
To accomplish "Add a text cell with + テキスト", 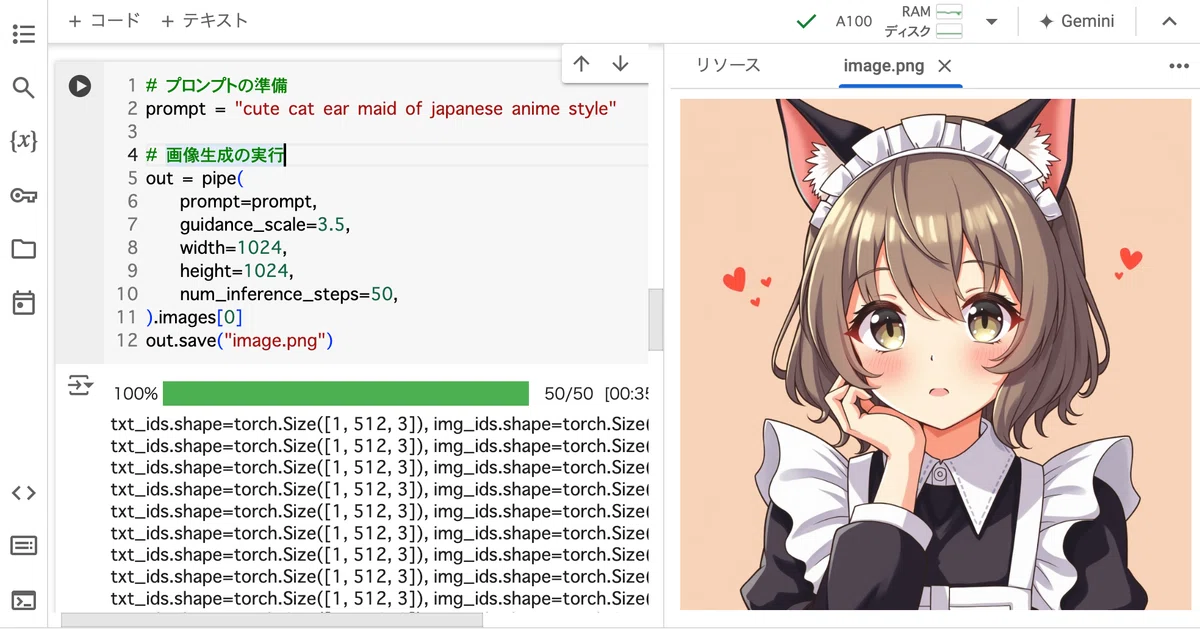I will click(x=204, y=20).
